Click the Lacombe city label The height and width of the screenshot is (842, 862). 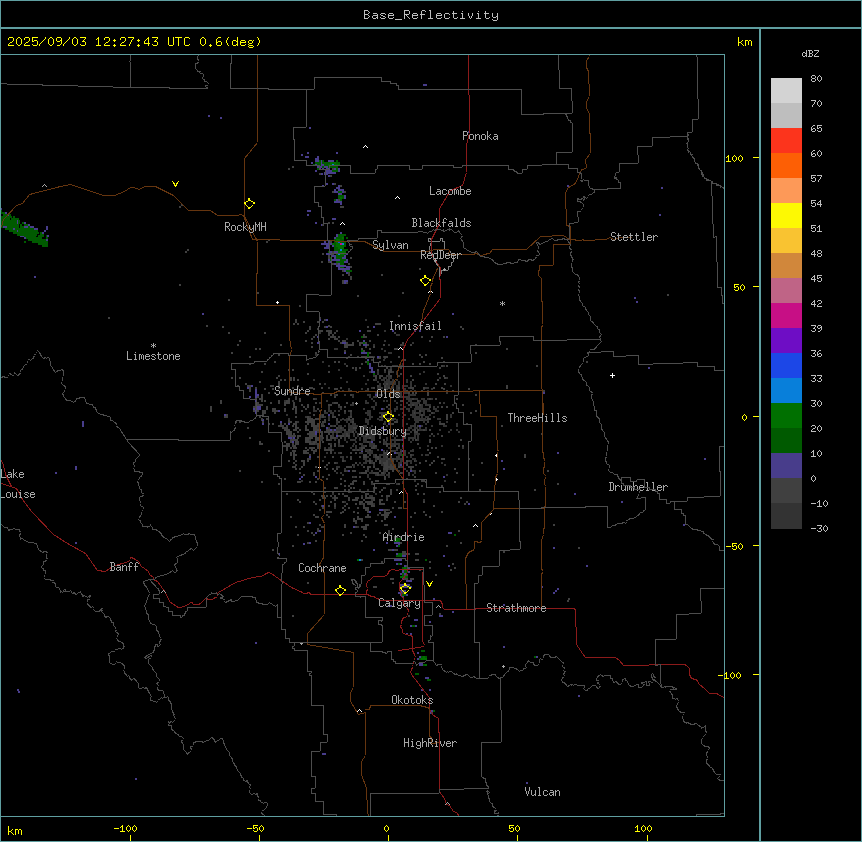450,191
